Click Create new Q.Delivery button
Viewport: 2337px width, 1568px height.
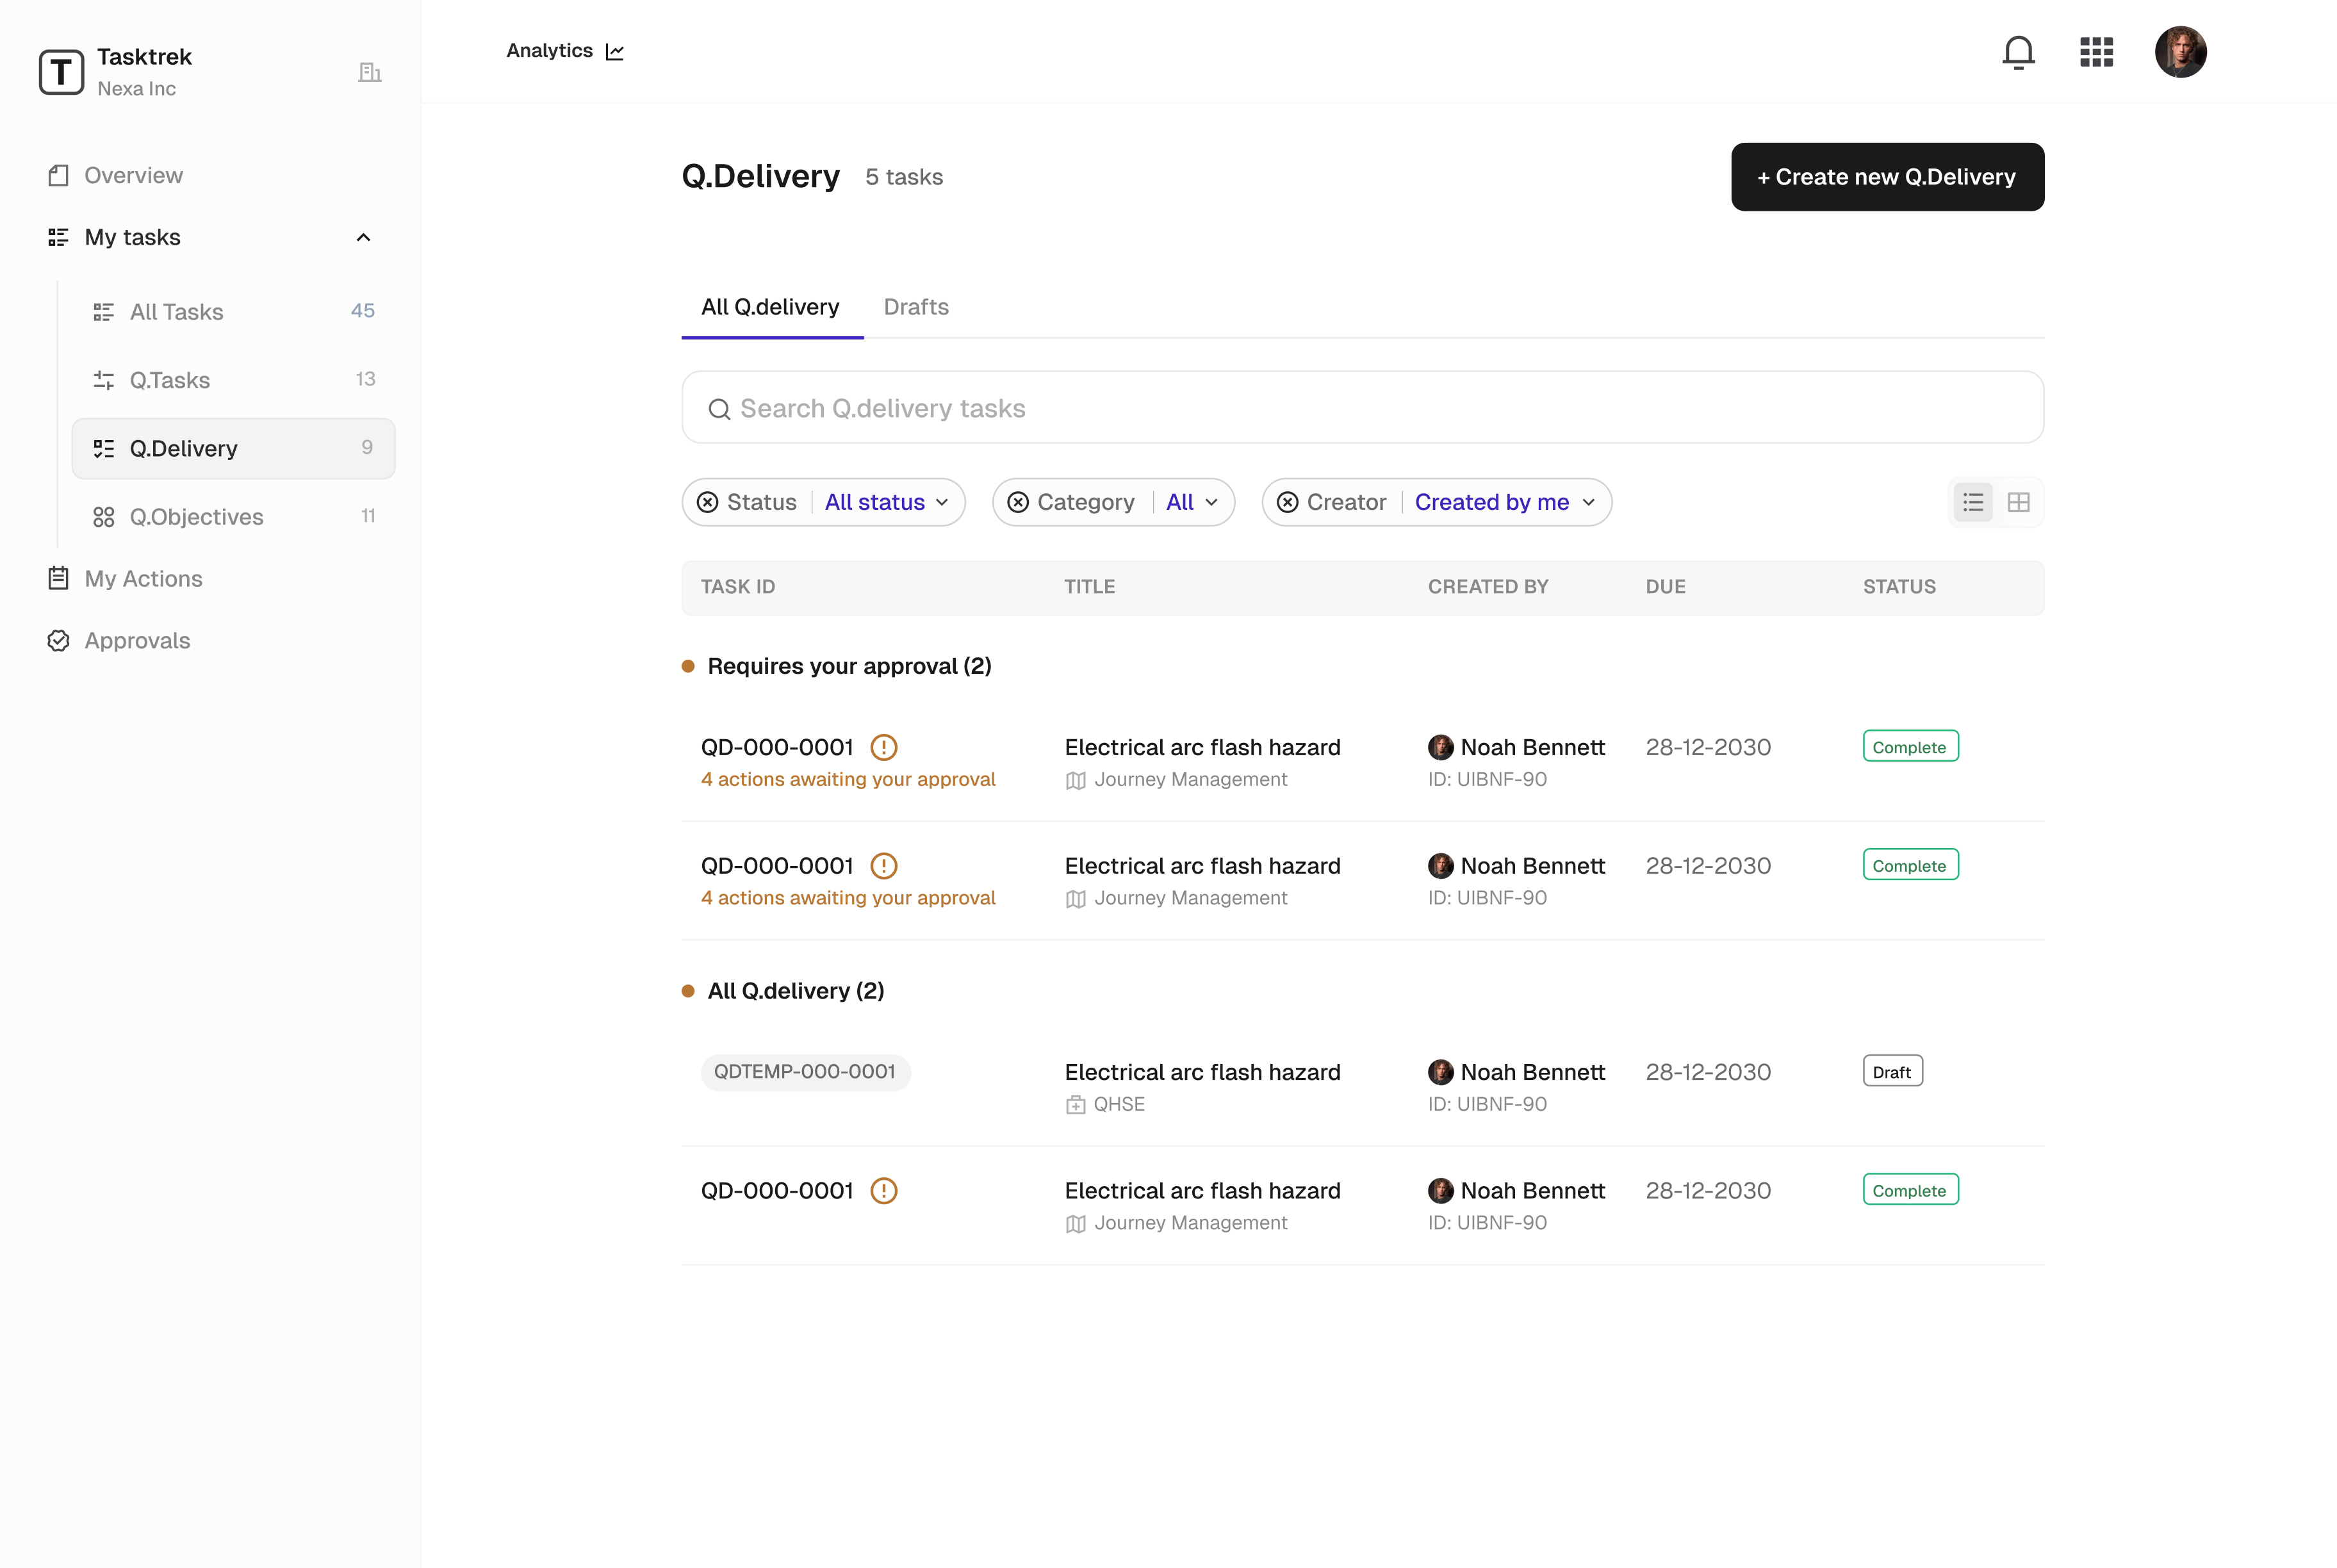pos(1887,177)
